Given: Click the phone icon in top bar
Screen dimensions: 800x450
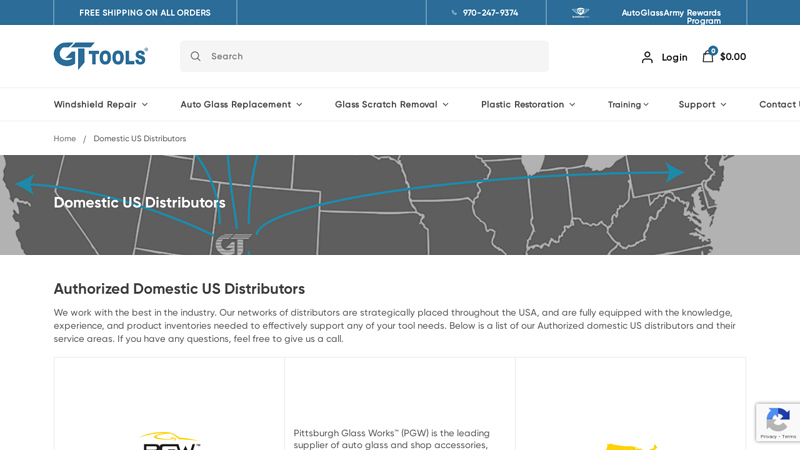Looking at the screenshot, I should 454,13.
